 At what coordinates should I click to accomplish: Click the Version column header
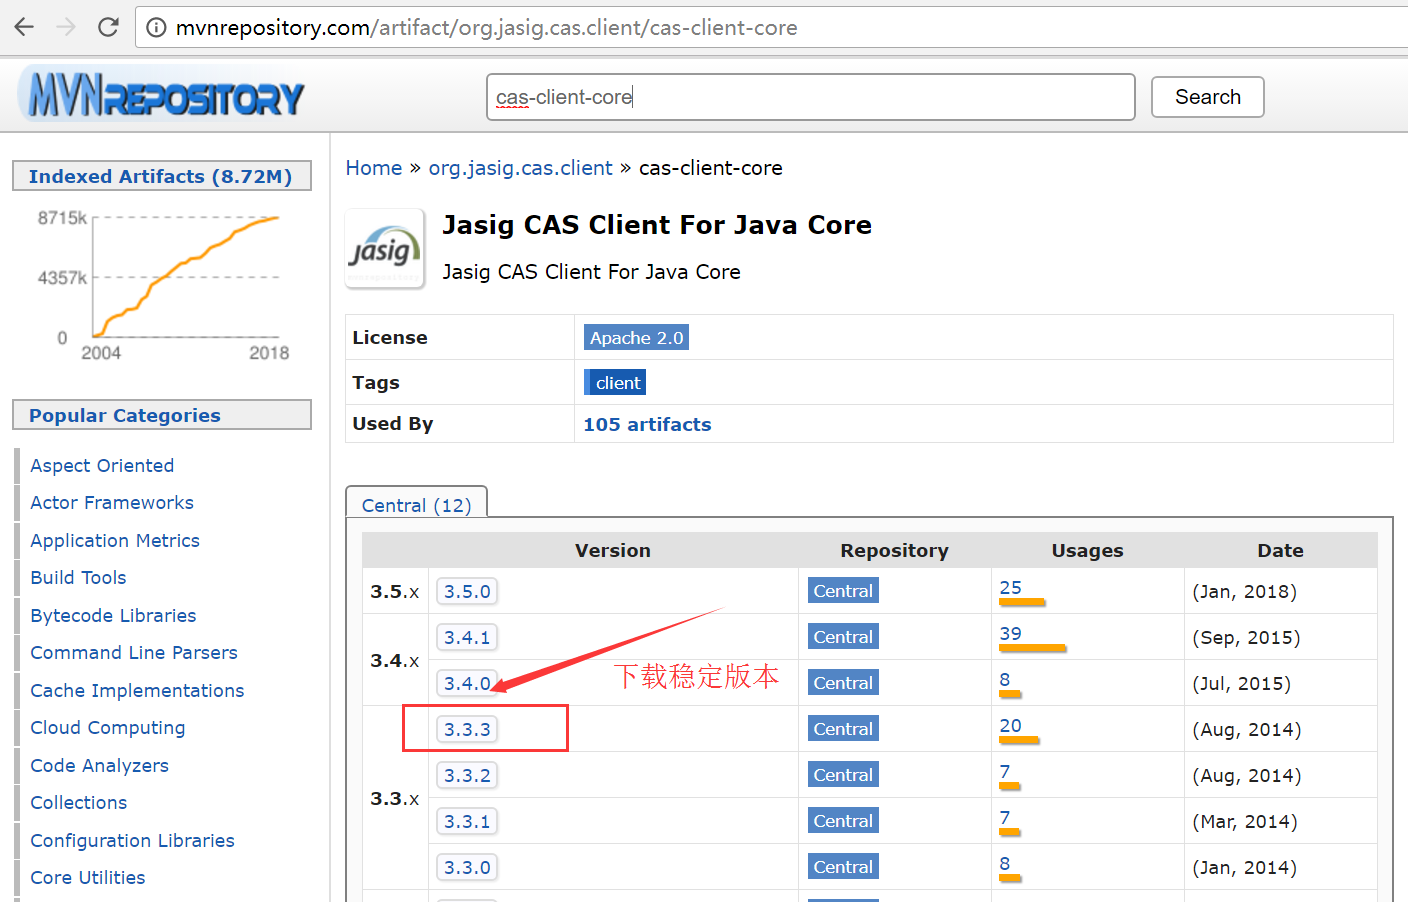pyautogui.click(x=613, y=550)
